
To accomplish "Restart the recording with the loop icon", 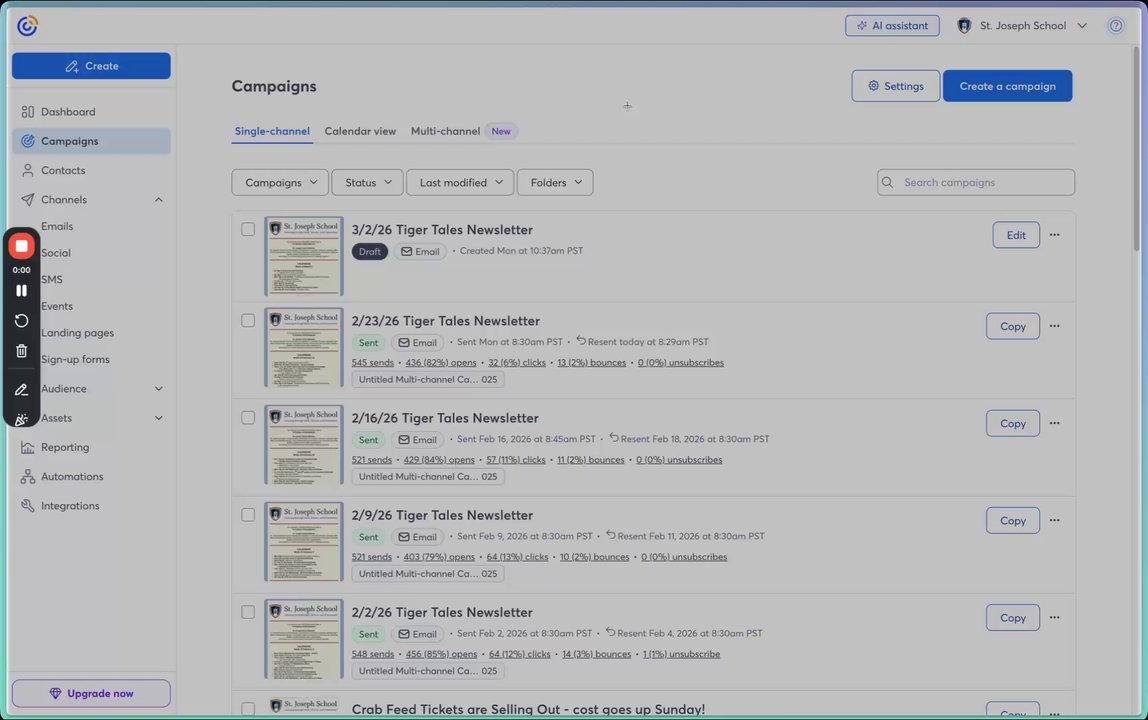I will 21,321.
